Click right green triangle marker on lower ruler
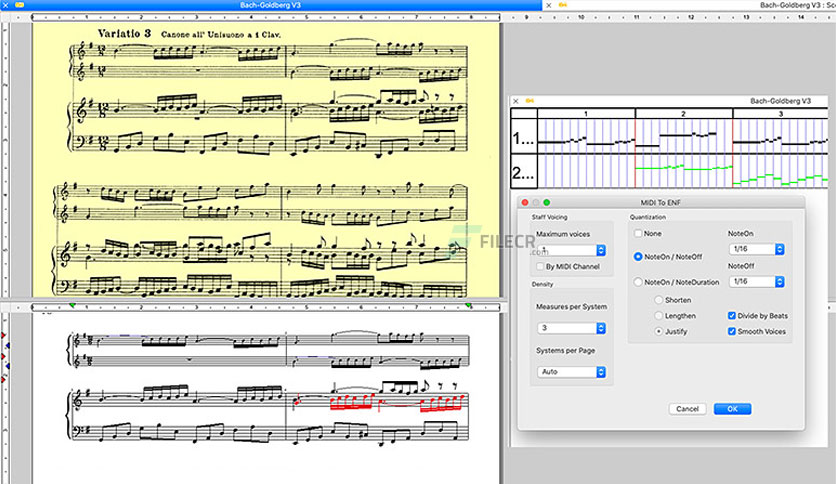Image resolution: width=836 pixels, height=484 pixels. (469, 305)
